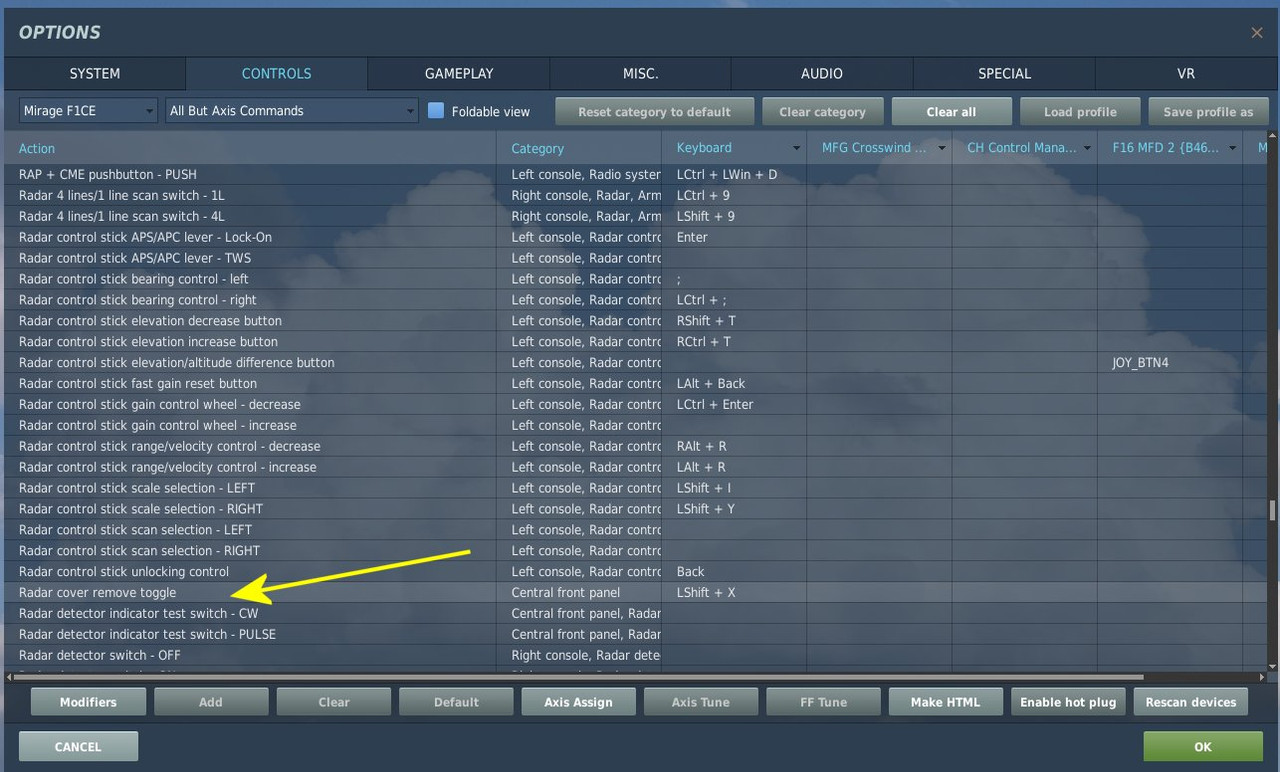The width and height of the screenshot is (1280, 772).
Task: Switch to the SYSTEM tab
Action: (95, 73)
